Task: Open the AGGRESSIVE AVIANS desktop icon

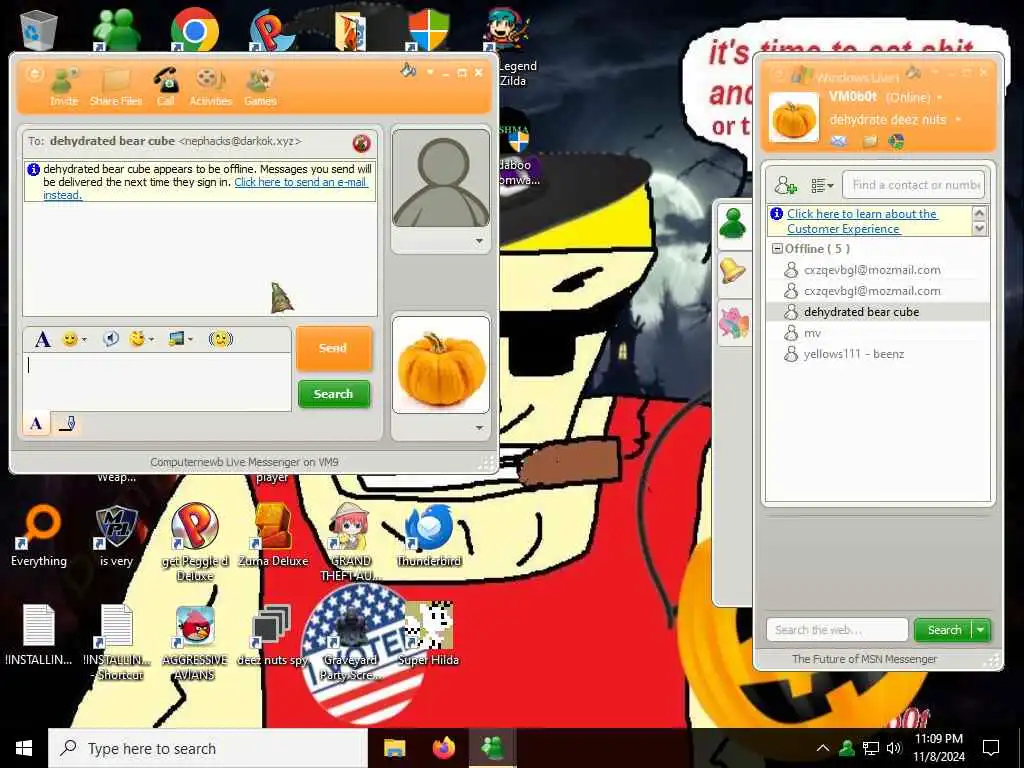Action: tap(195, 643)
